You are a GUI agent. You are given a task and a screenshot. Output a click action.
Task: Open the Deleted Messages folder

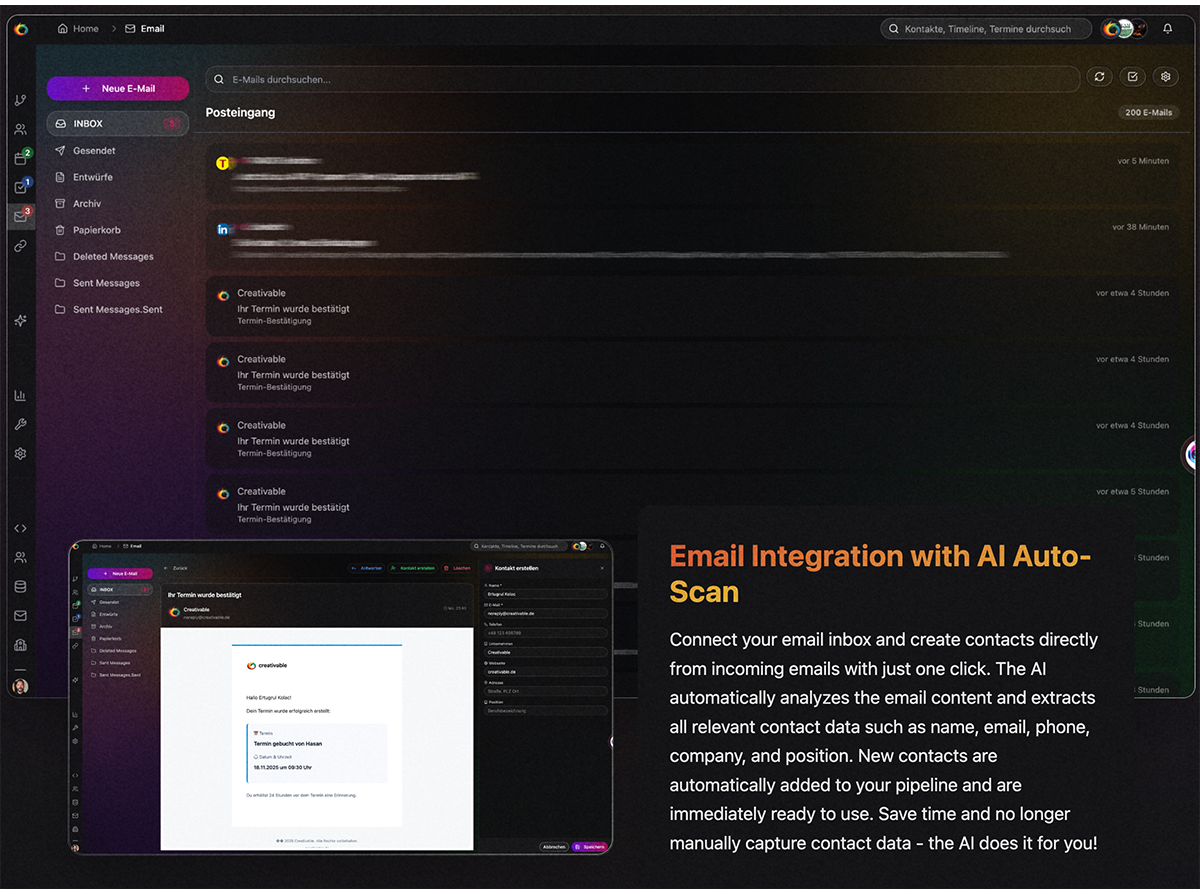110,256
